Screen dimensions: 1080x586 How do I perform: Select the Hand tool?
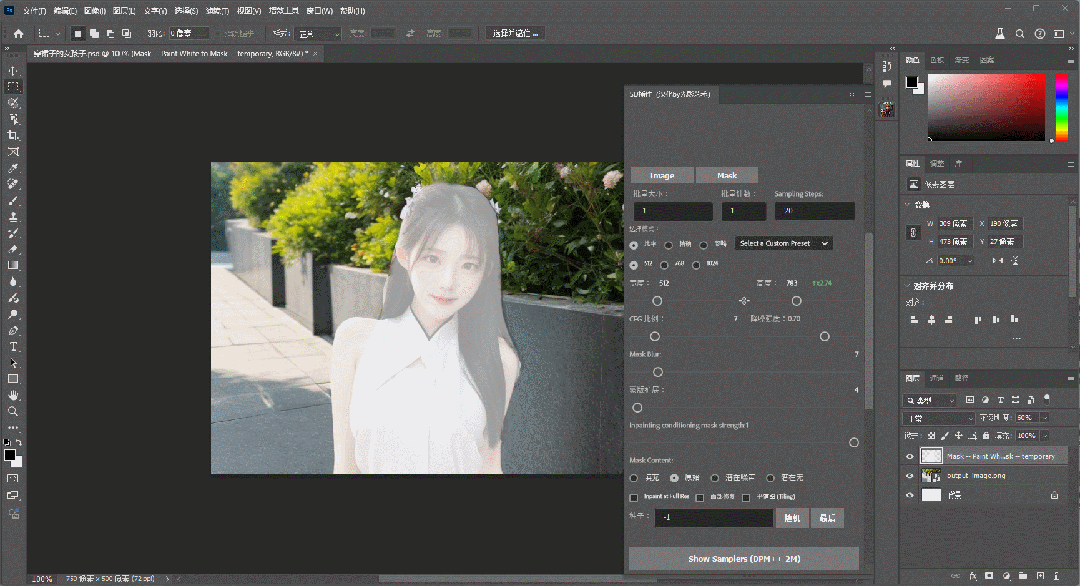click(13, 395)
